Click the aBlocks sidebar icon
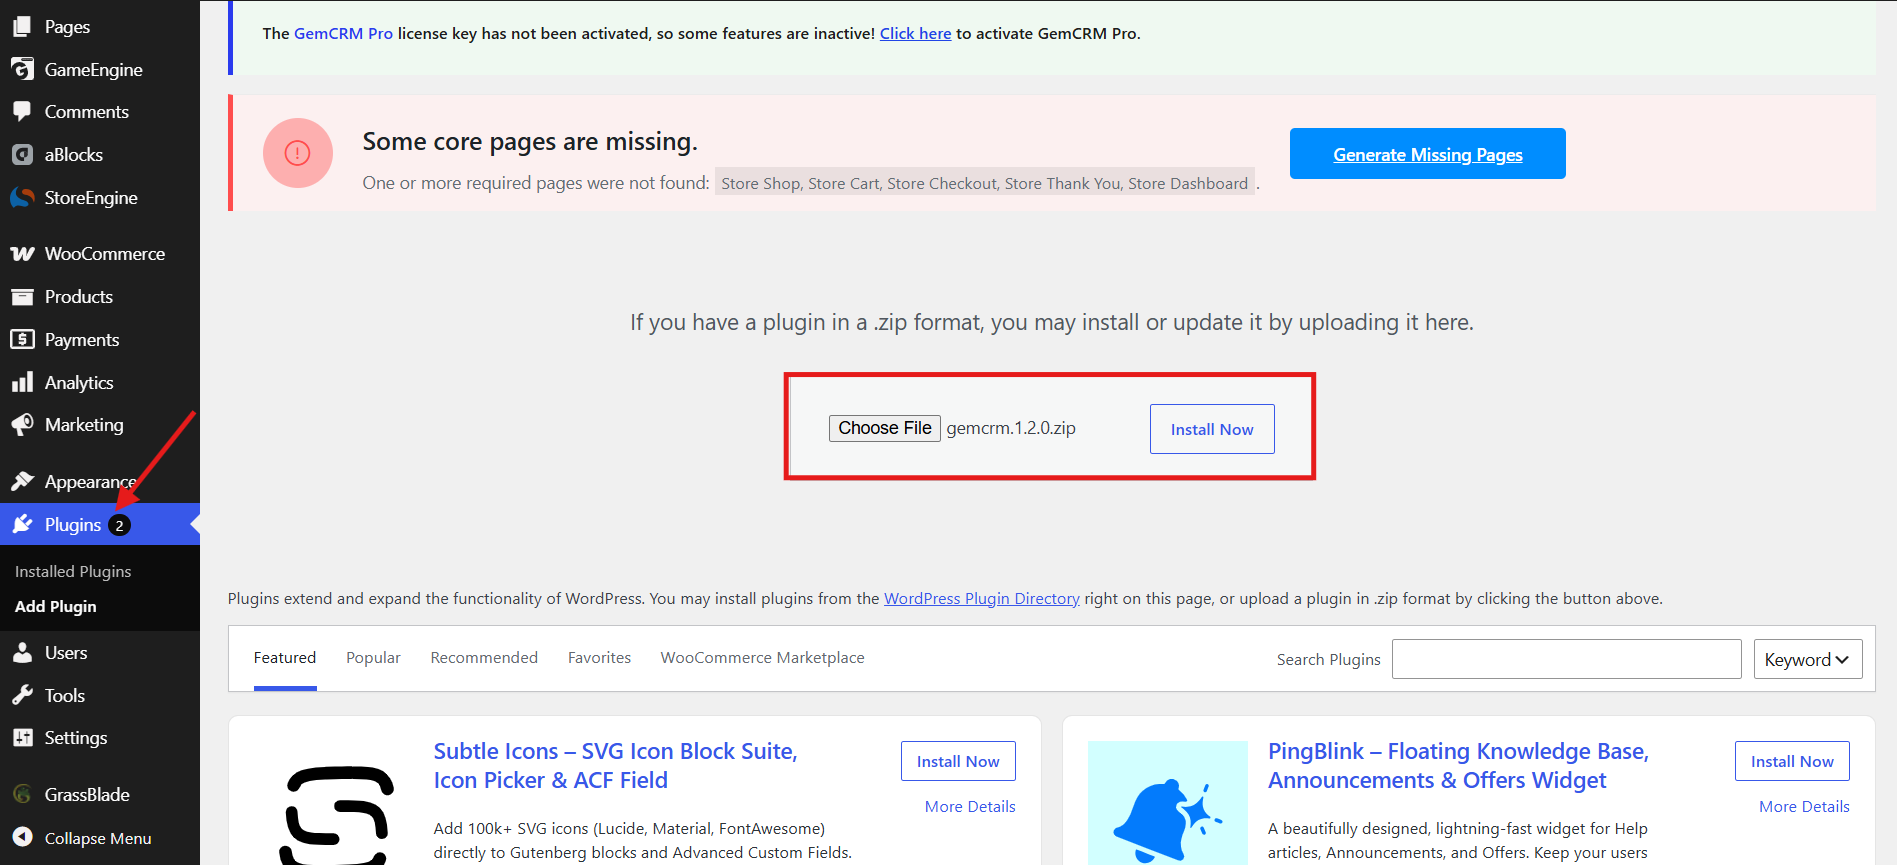 (22, 155)
